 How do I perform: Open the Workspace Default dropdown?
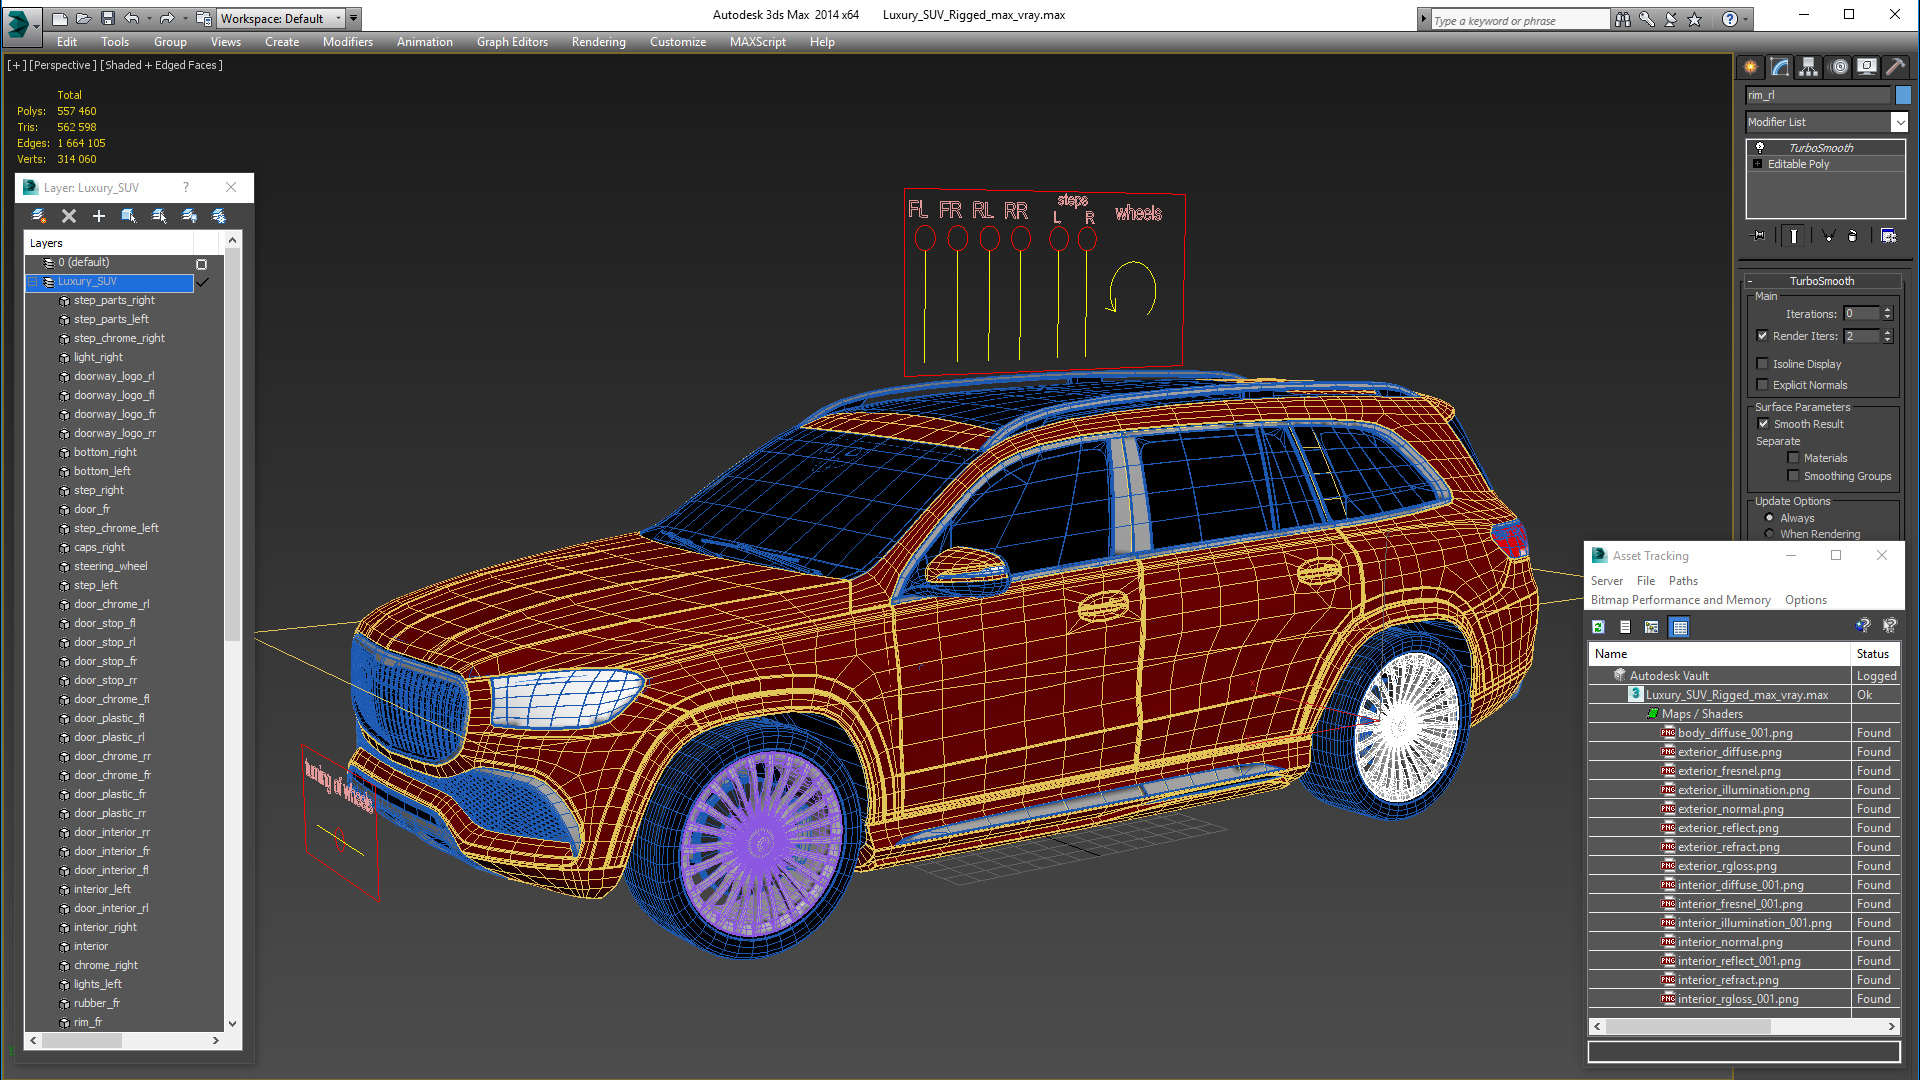338,18
